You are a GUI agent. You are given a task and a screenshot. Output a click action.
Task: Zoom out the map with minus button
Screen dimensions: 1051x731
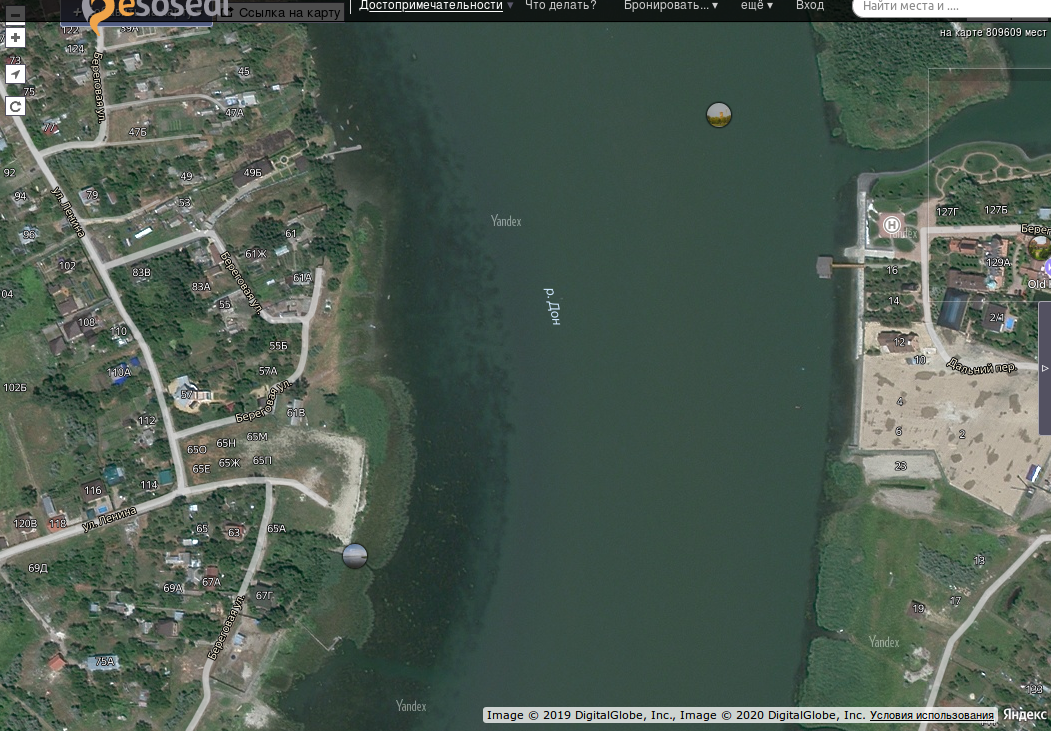pos(15,13)
